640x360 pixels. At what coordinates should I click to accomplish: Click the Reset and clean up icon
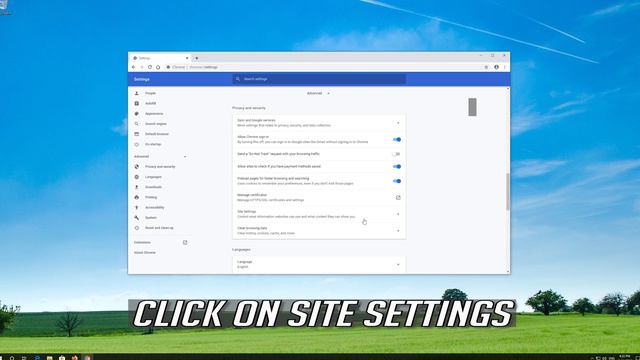[x=137, y=228]
